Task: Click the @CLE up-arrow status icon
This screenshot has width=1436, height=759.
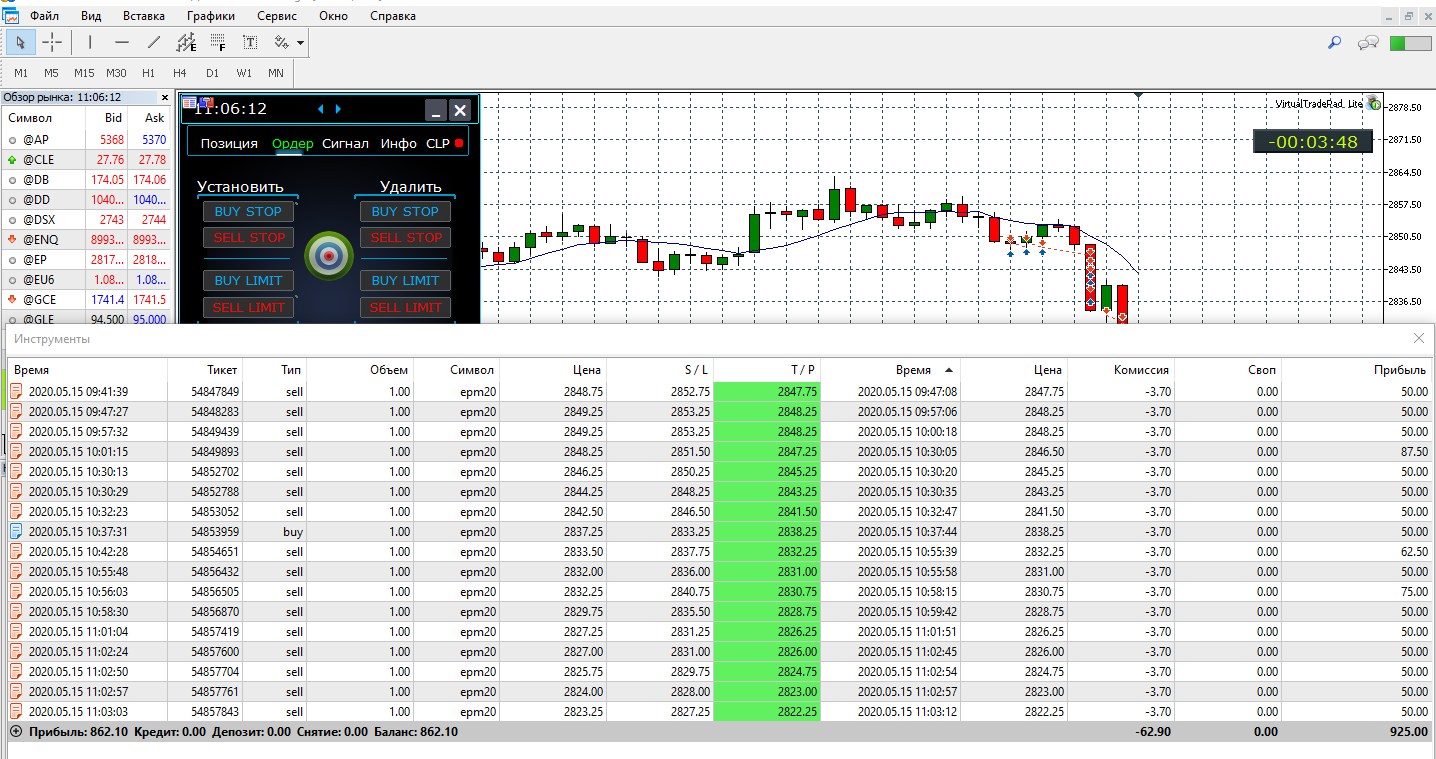Action: 12,160
